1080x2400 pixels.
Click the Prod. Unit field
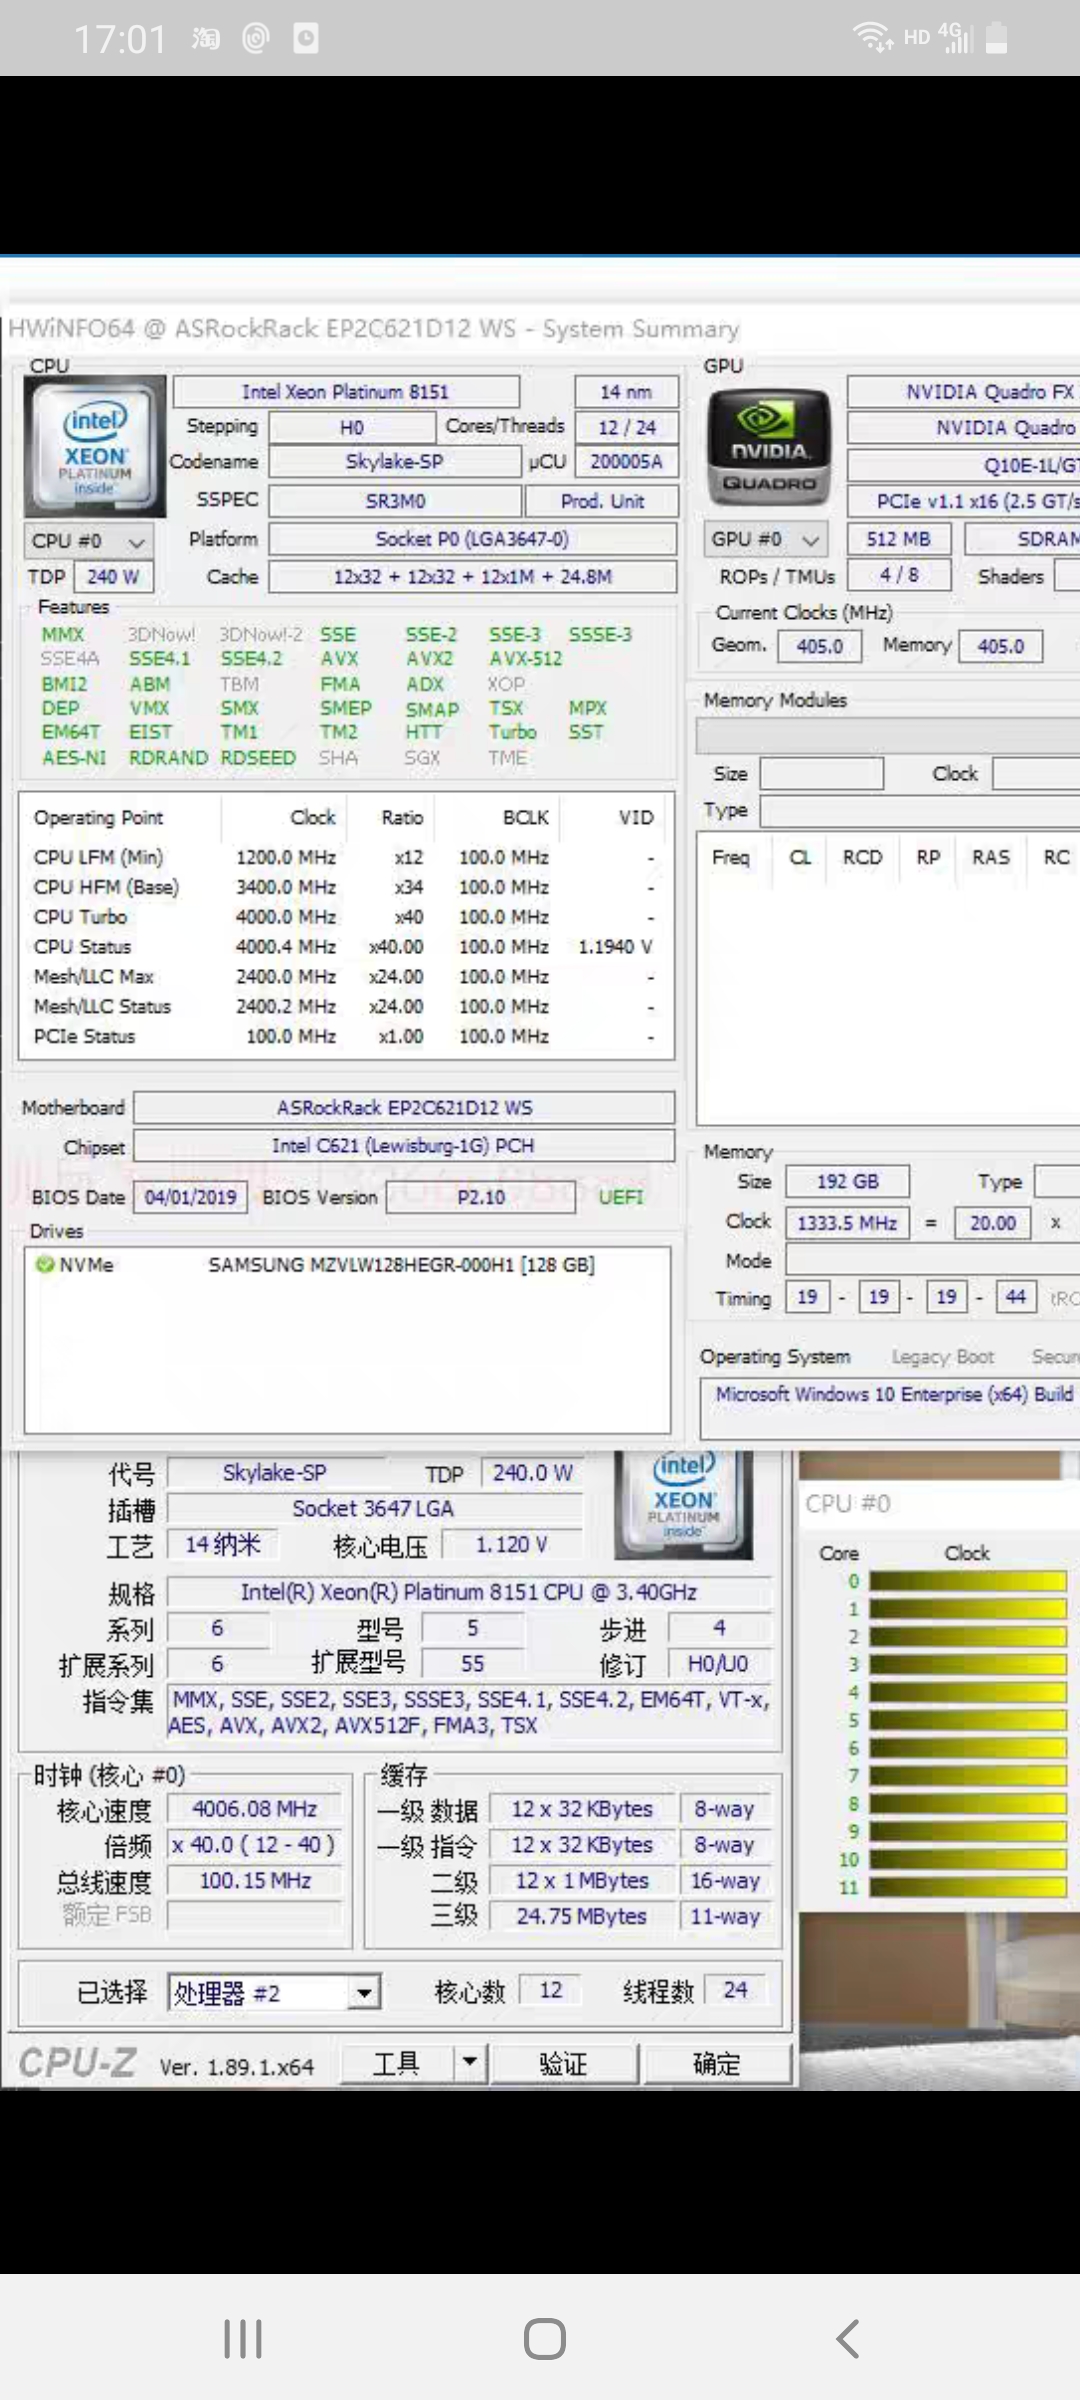point(603,501)
